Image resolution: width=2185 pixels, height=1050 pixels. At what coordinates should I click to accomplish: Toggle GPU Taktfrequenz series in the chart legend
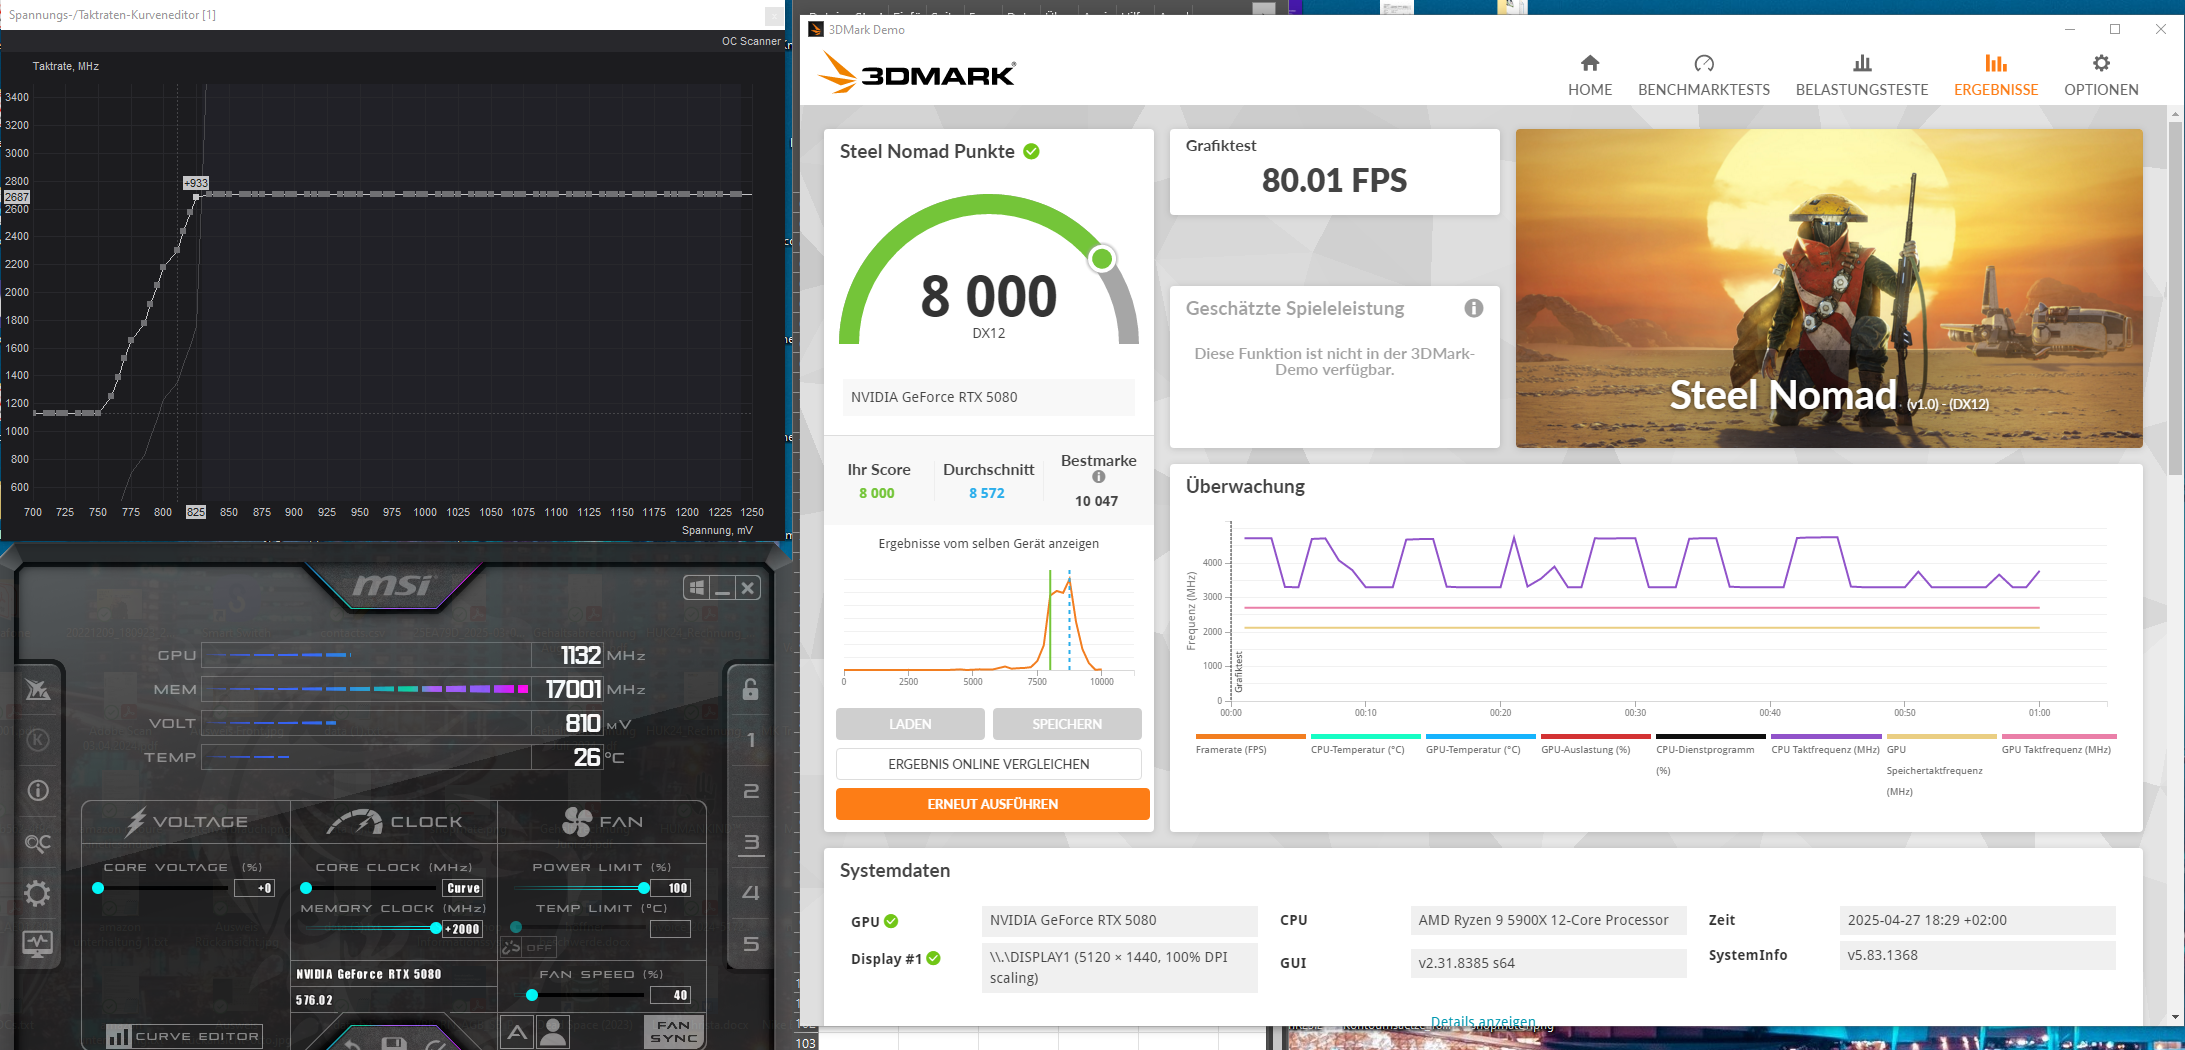pyautogui.click(x=2056, y=744)
